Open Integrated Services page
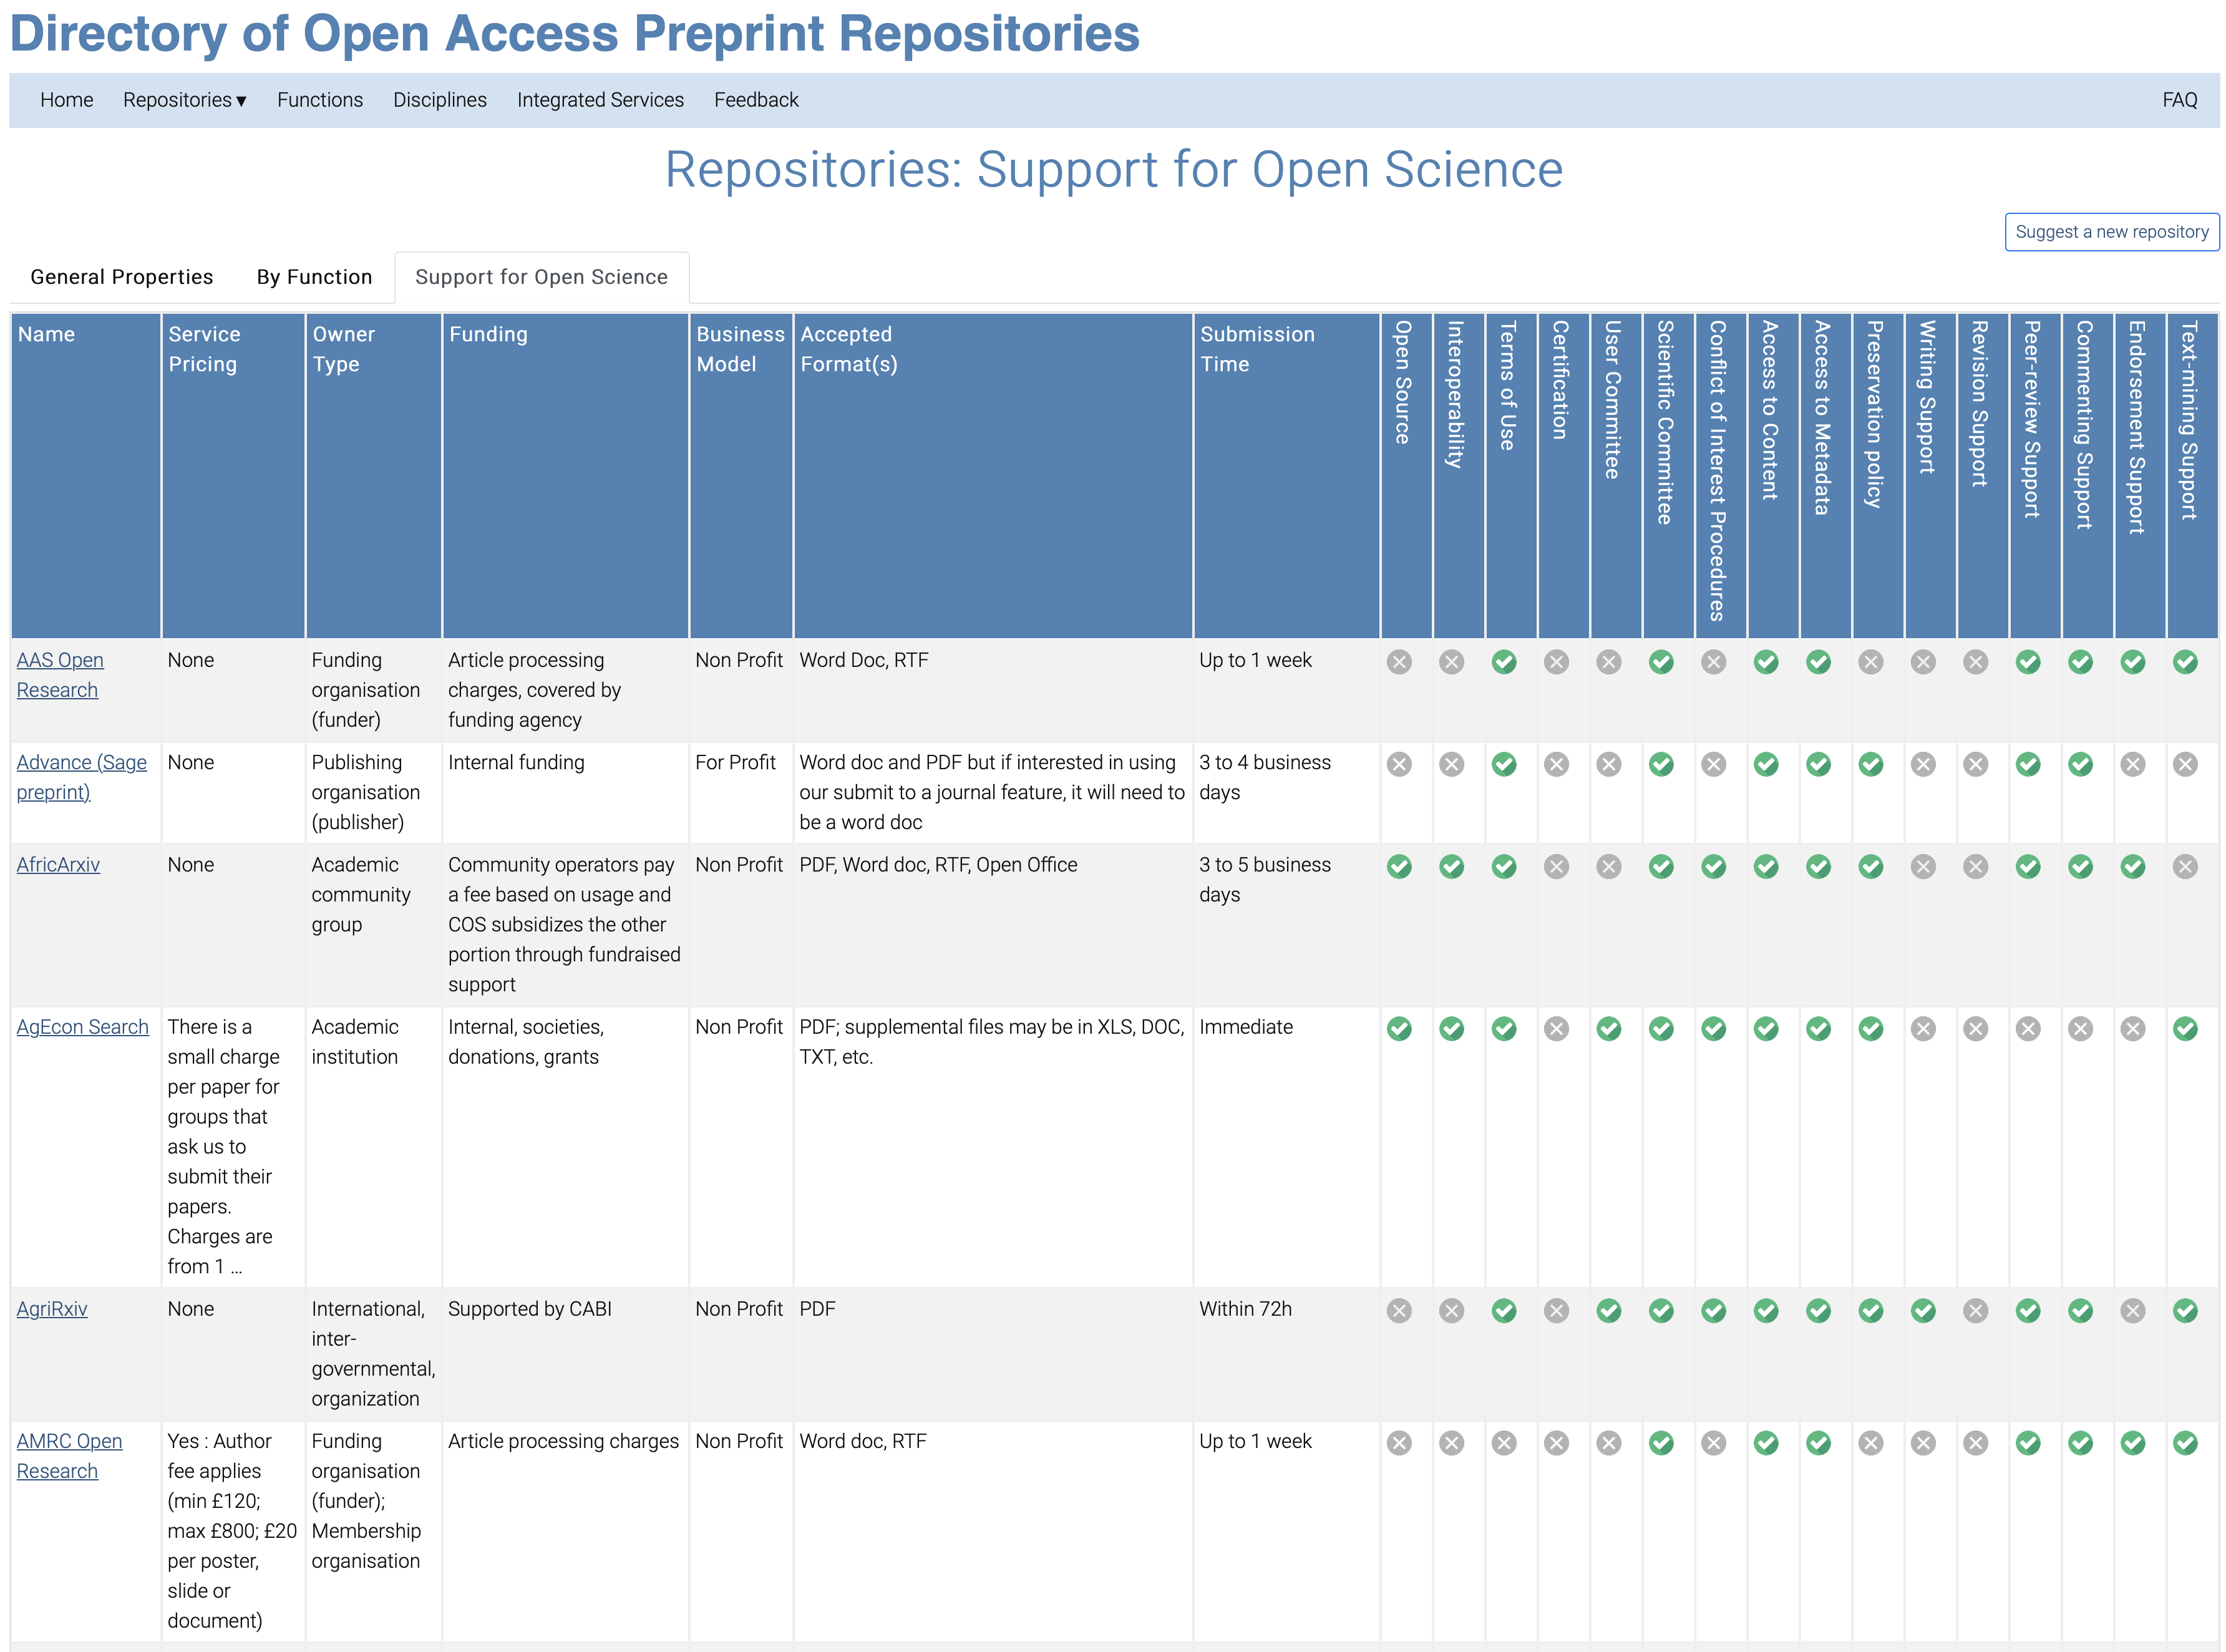Image resolution: width=2226 pixels, height=1652 pixels. click(600, 100)
